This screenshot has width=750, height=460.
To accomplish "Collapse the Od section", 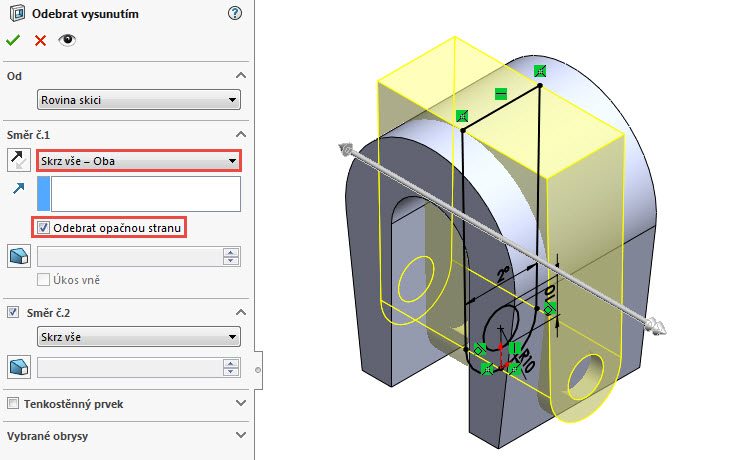I will pyautogui.click(x=241, y=76).
